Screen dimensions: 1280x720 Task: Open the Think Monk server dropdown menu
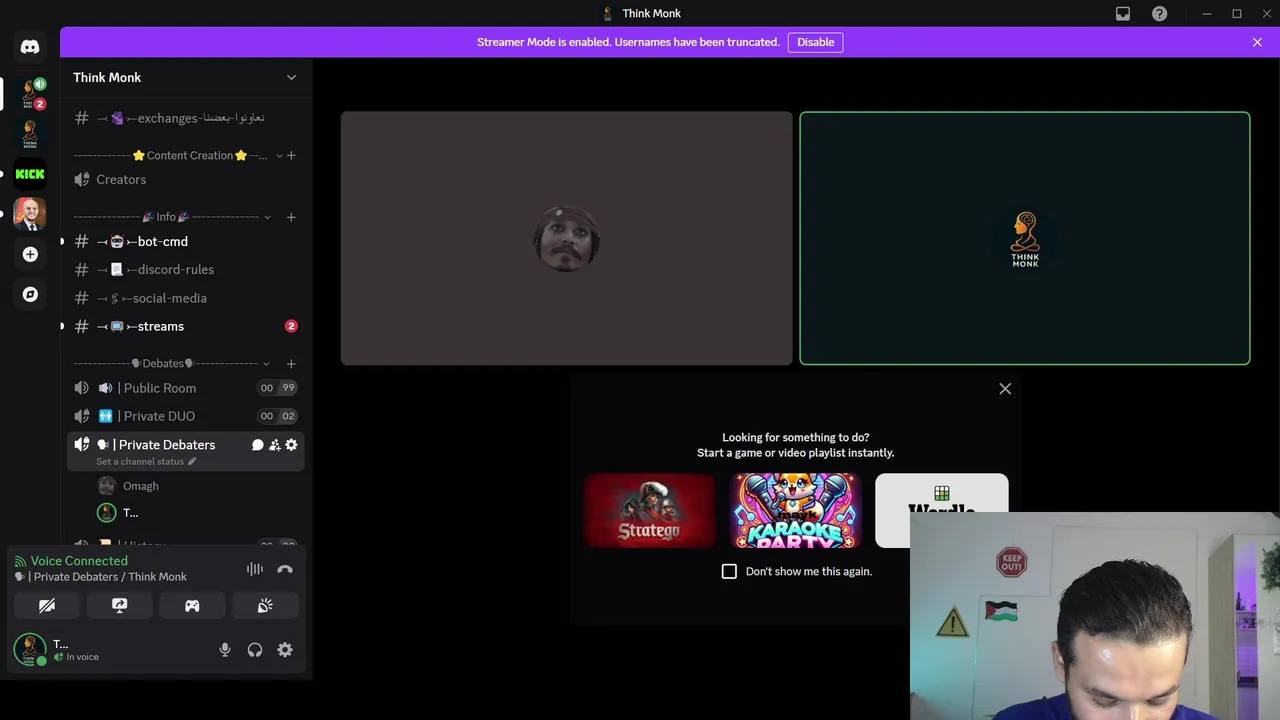[x=291, y=78]
